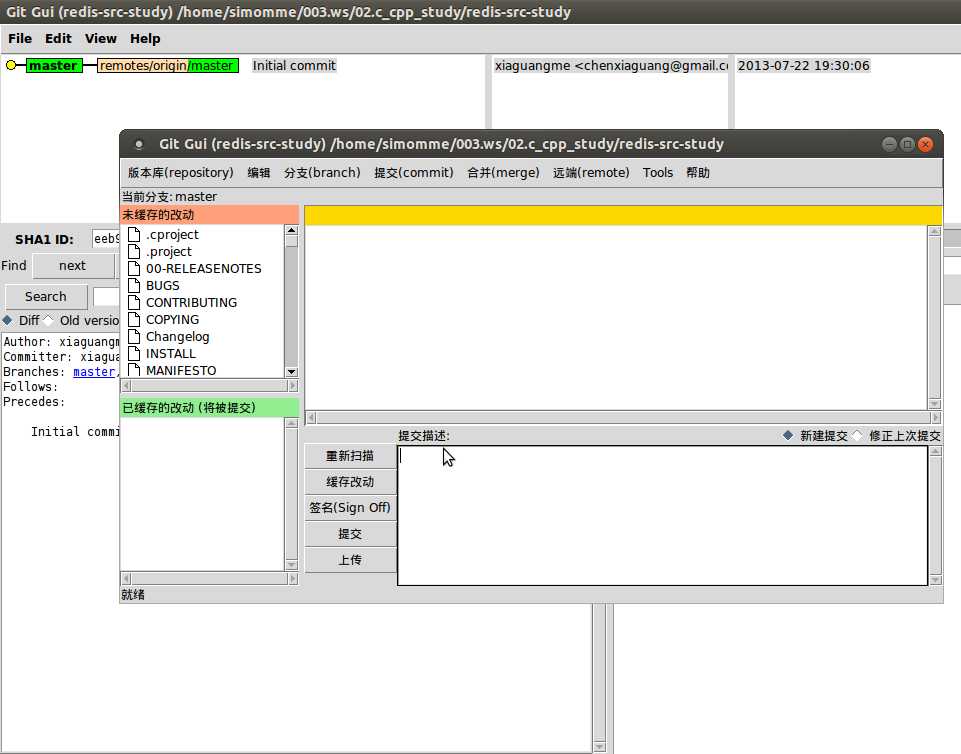Click yellow diff header bar
The height and width of the screenshot is (754, 961).
623,215
